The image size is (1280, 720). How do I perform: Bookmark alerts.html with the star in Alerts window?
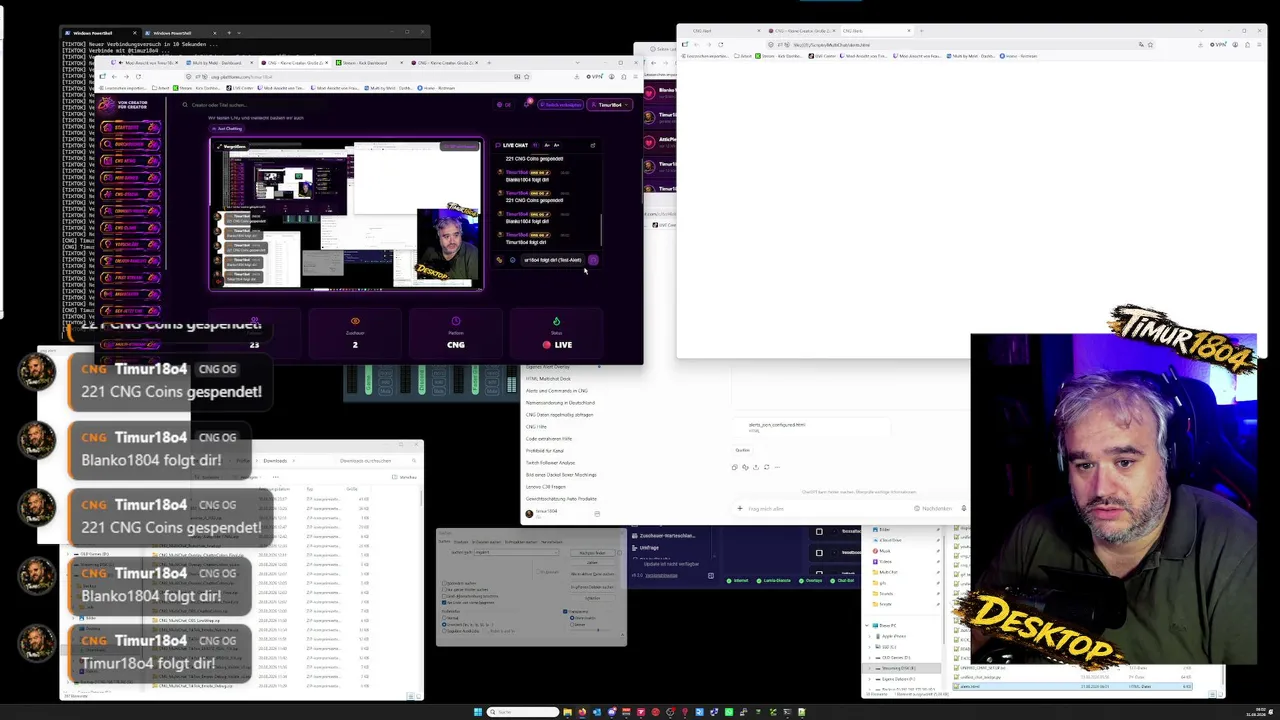coord(1151,45)
